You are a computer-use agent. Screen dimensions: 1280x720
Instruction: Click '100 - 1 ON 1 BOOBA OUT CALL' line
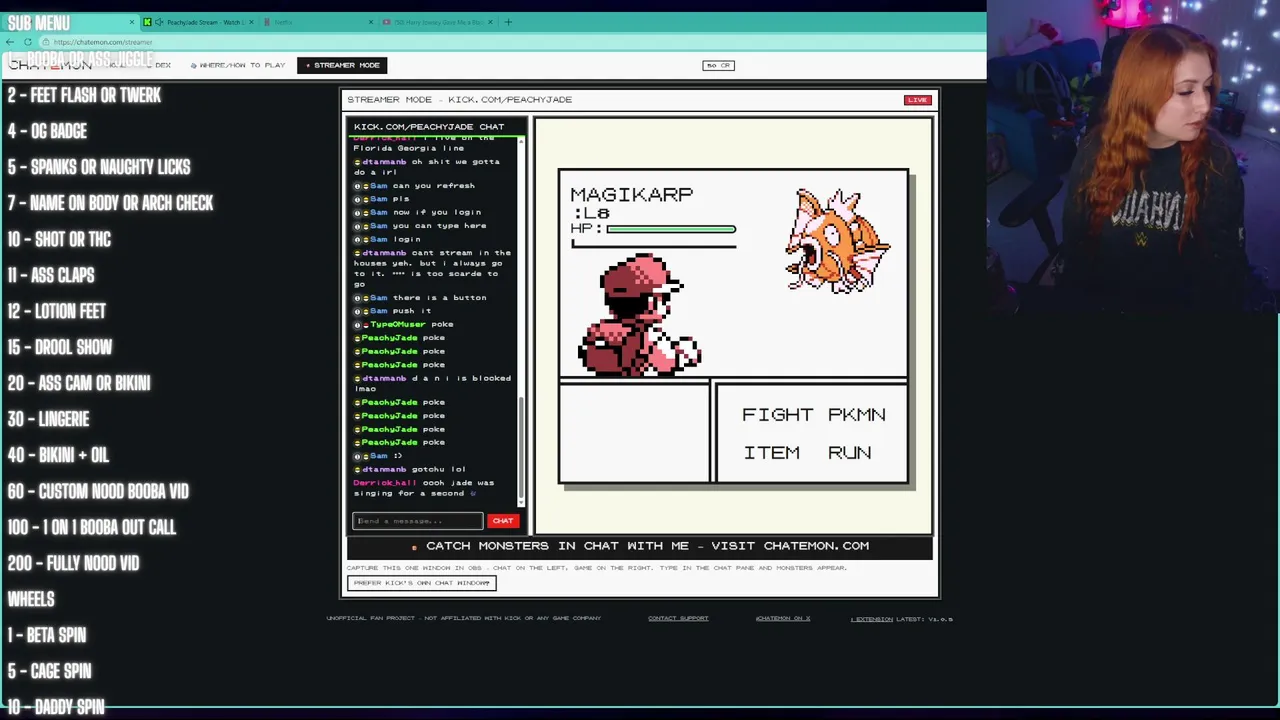pos(92,527)
